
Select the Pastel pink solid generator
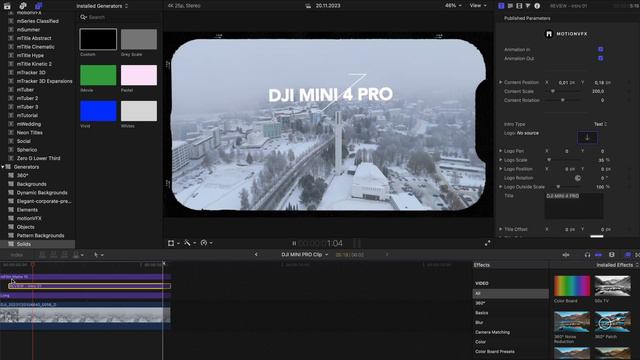click(x=139, y=75)
